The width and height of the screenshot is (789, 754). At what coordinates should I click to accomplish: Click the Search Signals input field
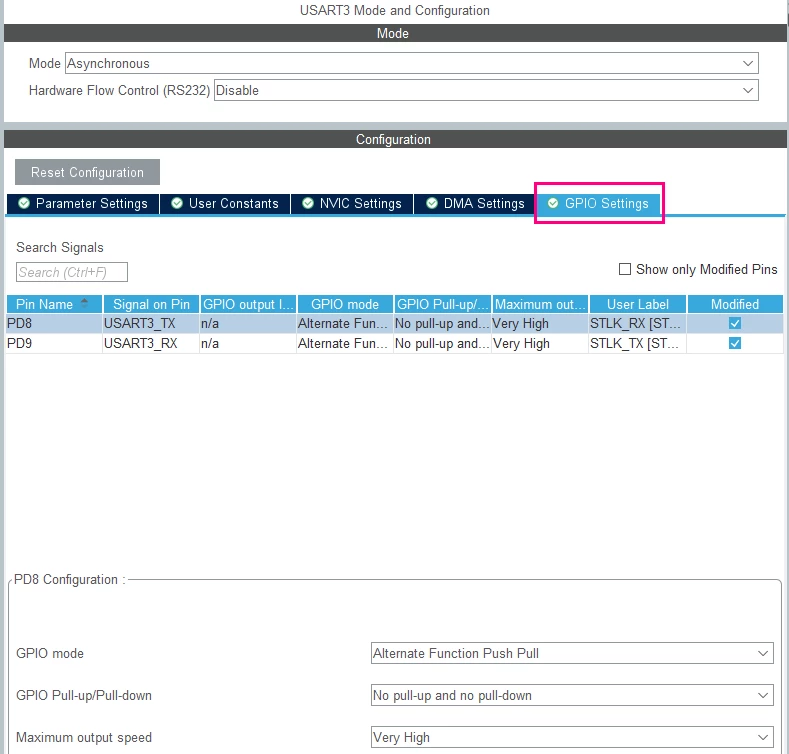click(72, 272)
